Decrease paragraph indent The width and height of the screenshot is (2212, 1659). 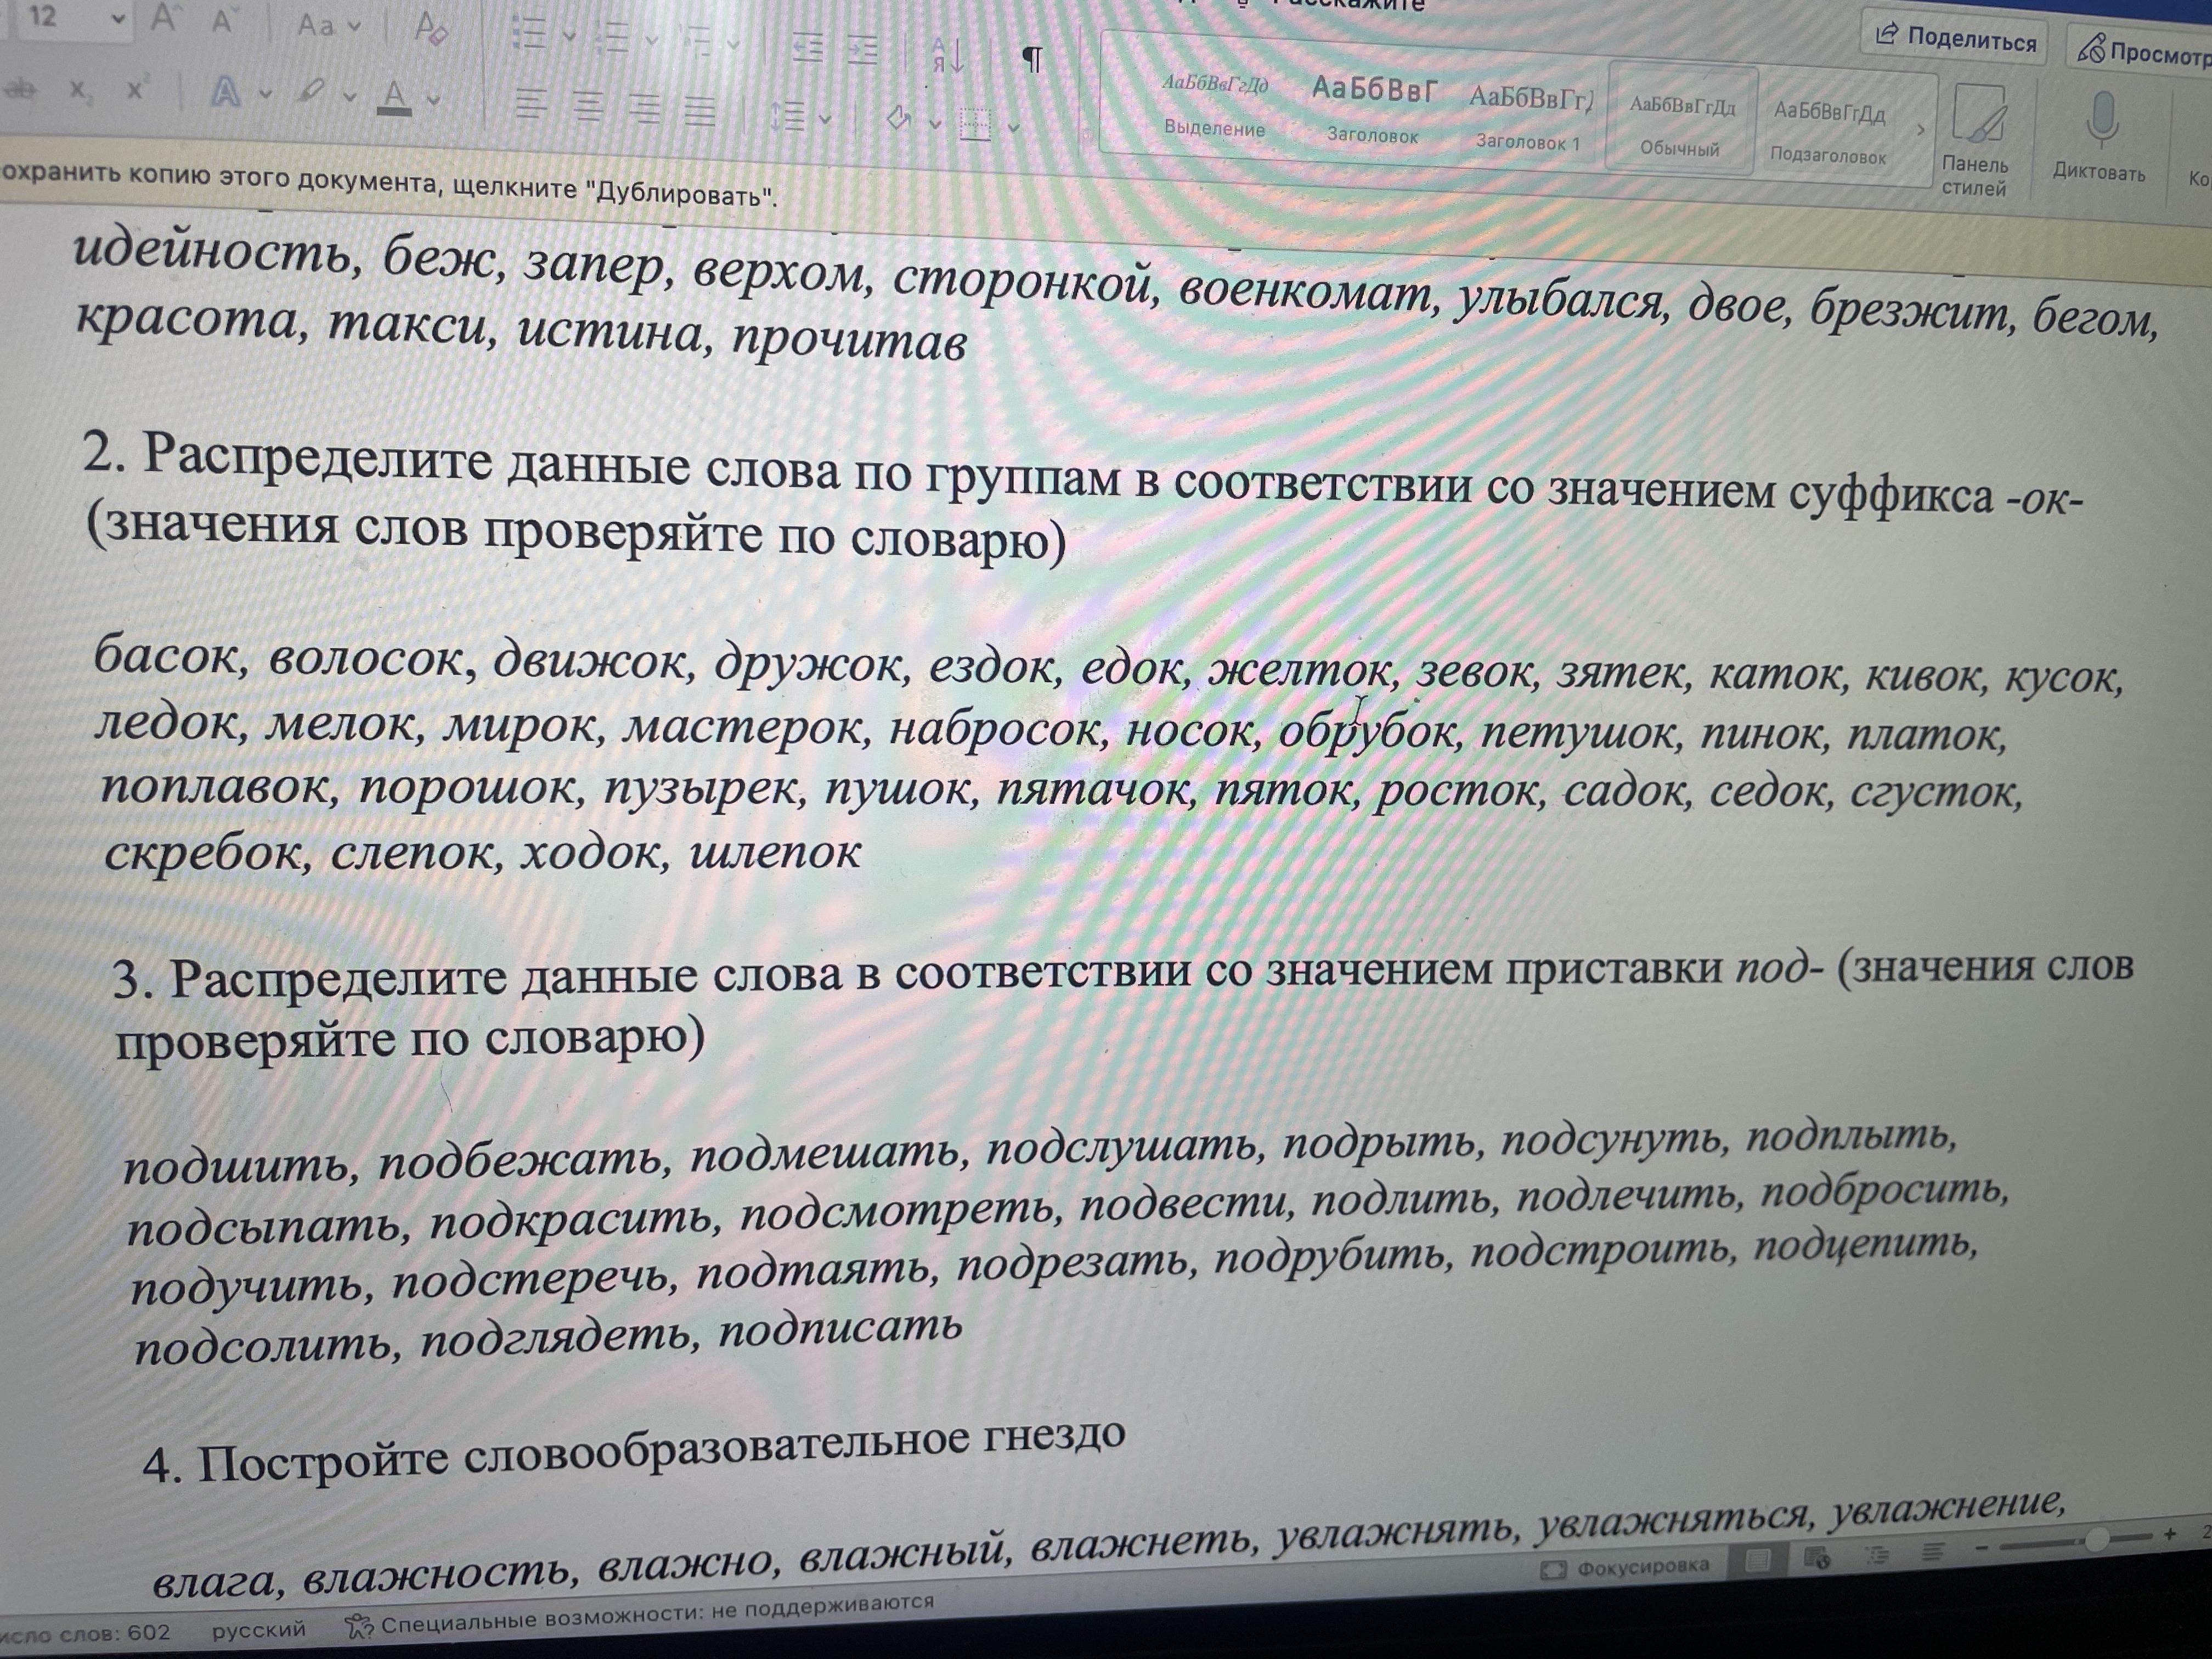807,47
